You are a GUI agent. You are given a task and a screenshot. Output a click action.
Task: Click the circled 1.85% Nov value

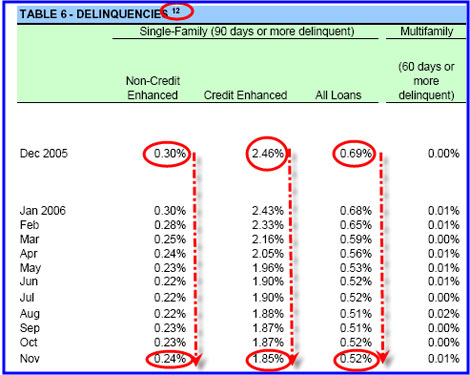[x=268, y=359]
